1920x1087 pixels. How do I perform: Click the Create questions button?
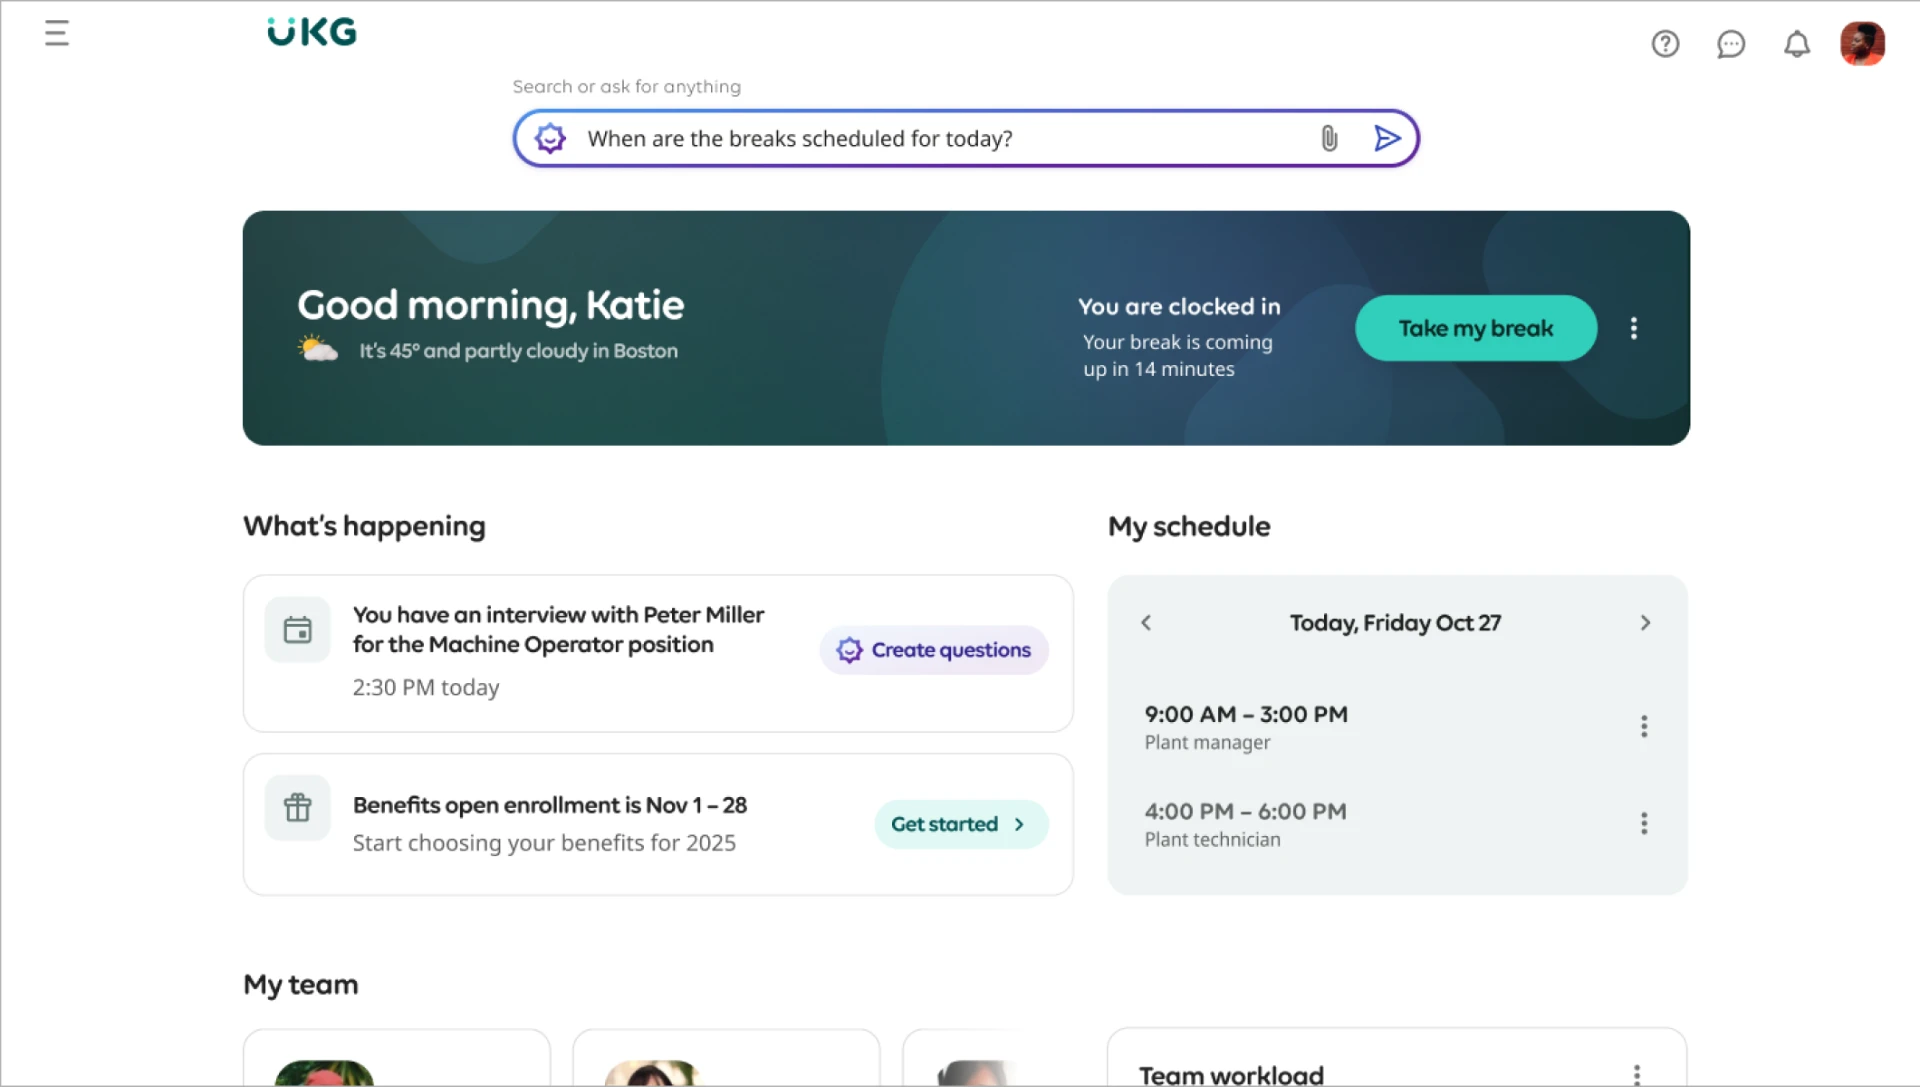(x=934, y=650)
